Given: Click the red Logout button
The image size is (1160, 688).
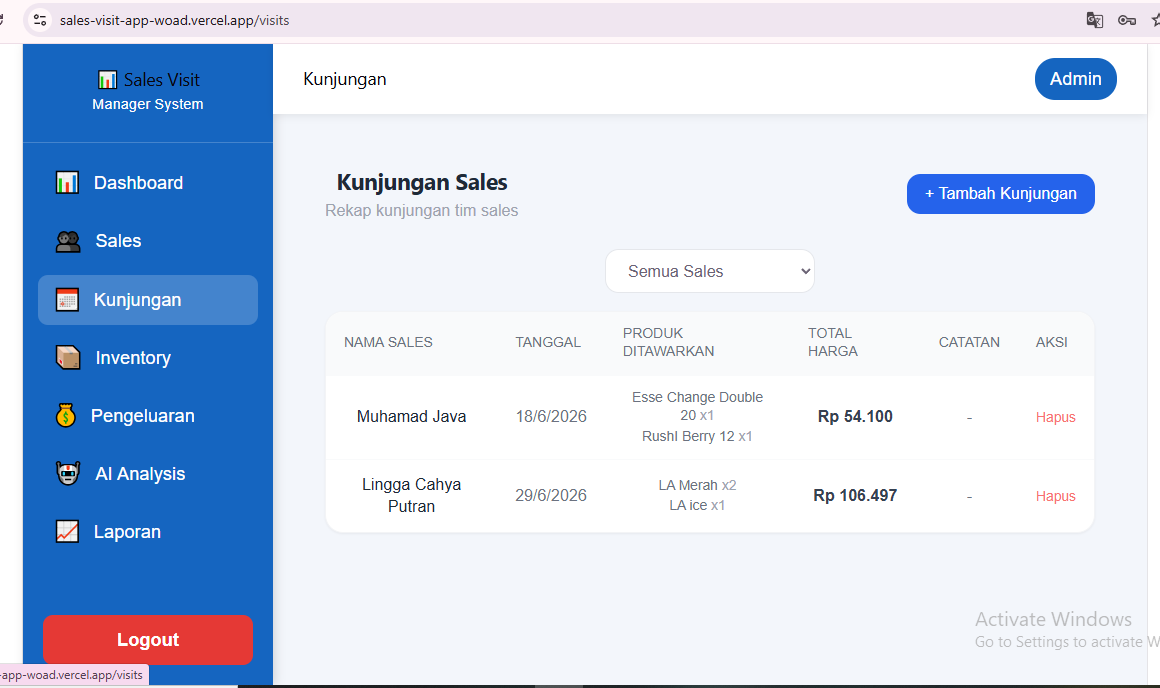Looking at the screenshot, I should pyautogui.click(x=148, y=640).
